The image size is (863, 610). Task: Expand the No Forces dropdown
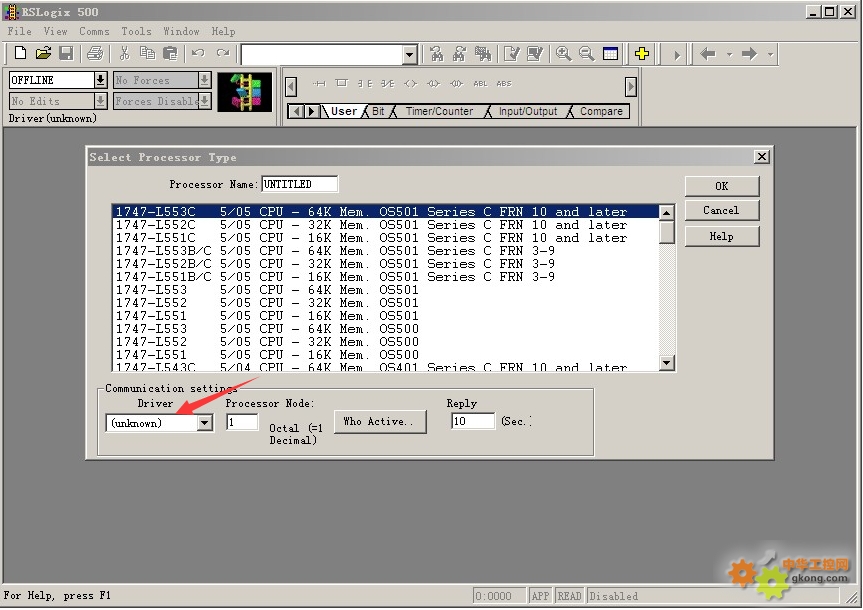click(x=204, y=80)
